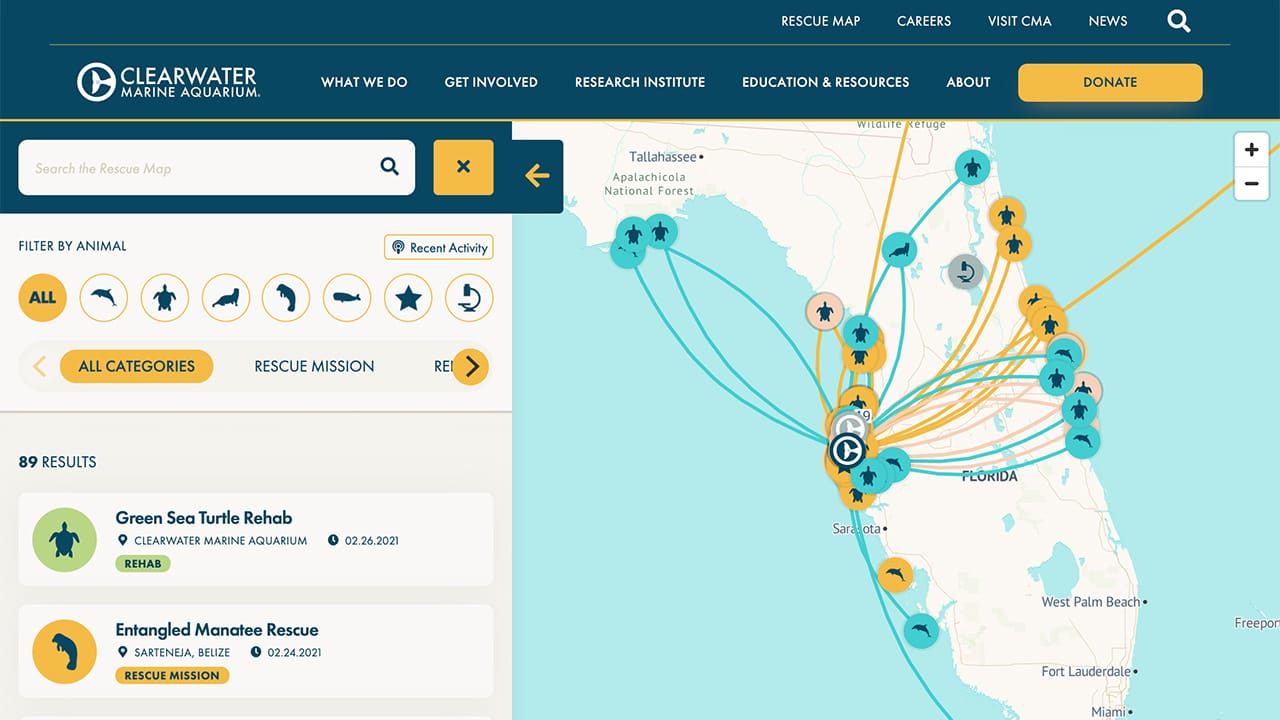Select the manatee animal filter
The width and height of the screenshot is (1280, 720).
point(286,298)
